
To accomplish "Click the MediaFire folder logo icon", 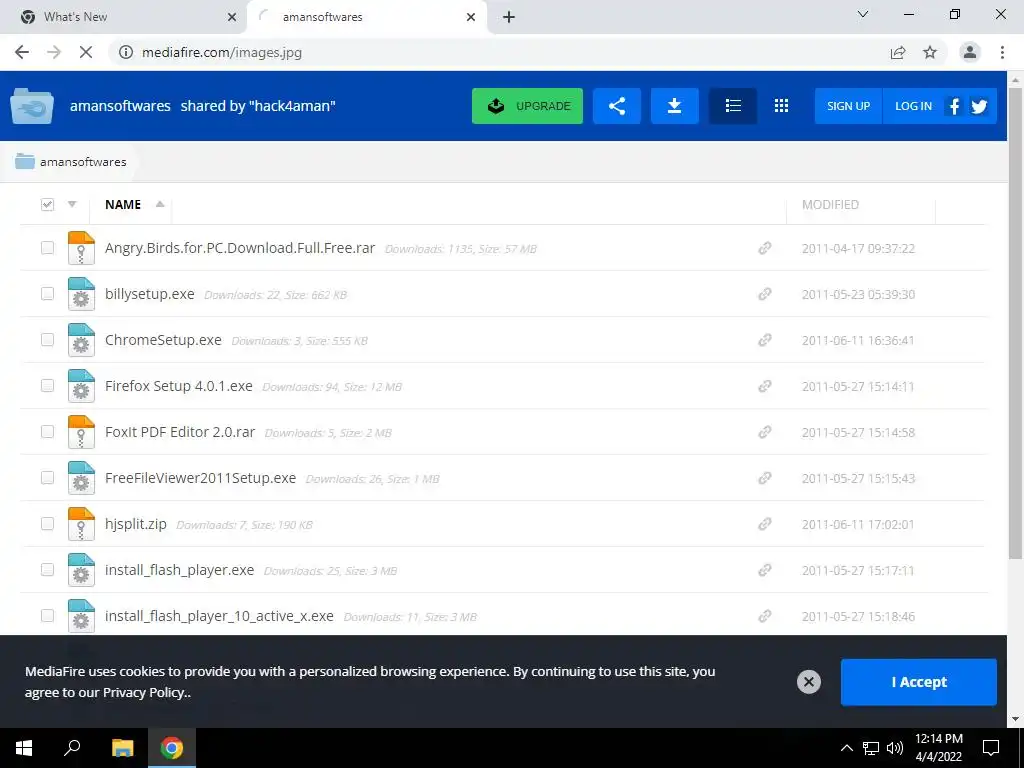I will tap(31, 106).
